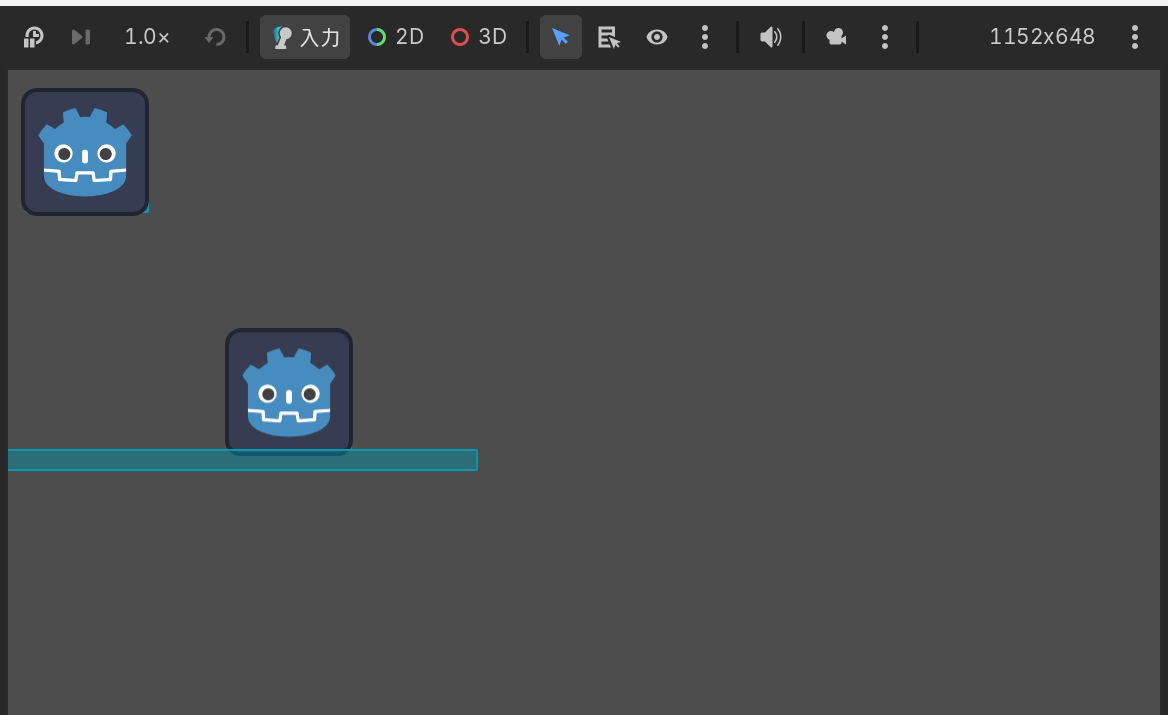
Task: Enable 2D node selection mode
Action: click(x=396, y=36)
